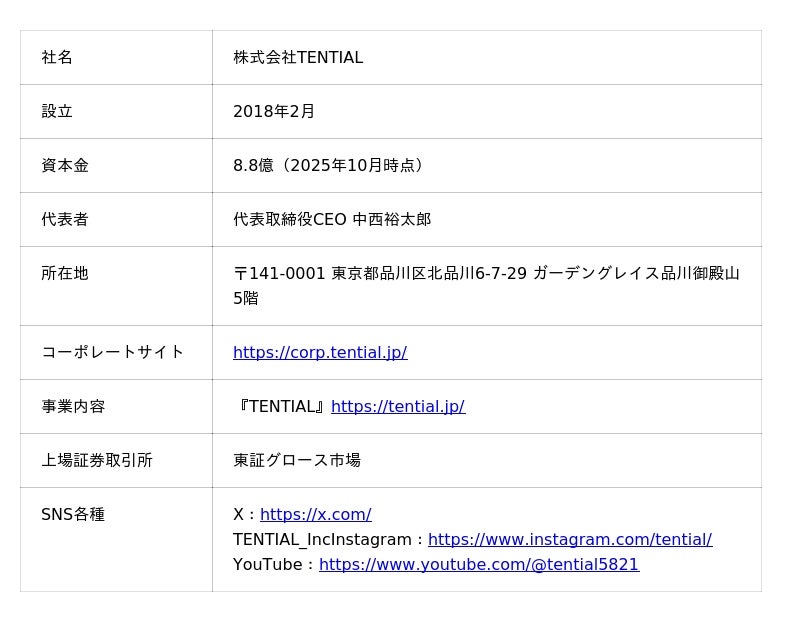Image resolution: width=800 pixels, height=622 pixels.
Task: Click the 社名 row label
Action: tap(57, 57)
